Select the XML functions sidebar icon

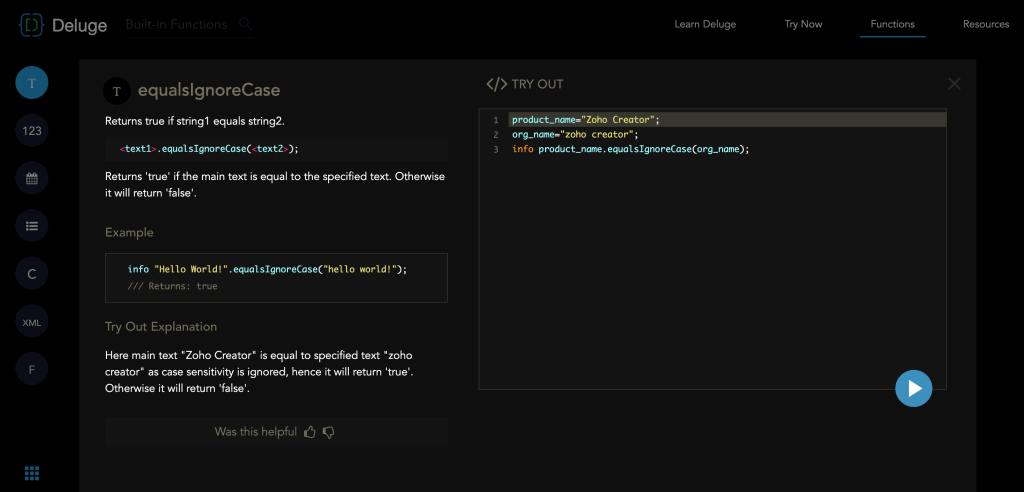pos(32,322)
